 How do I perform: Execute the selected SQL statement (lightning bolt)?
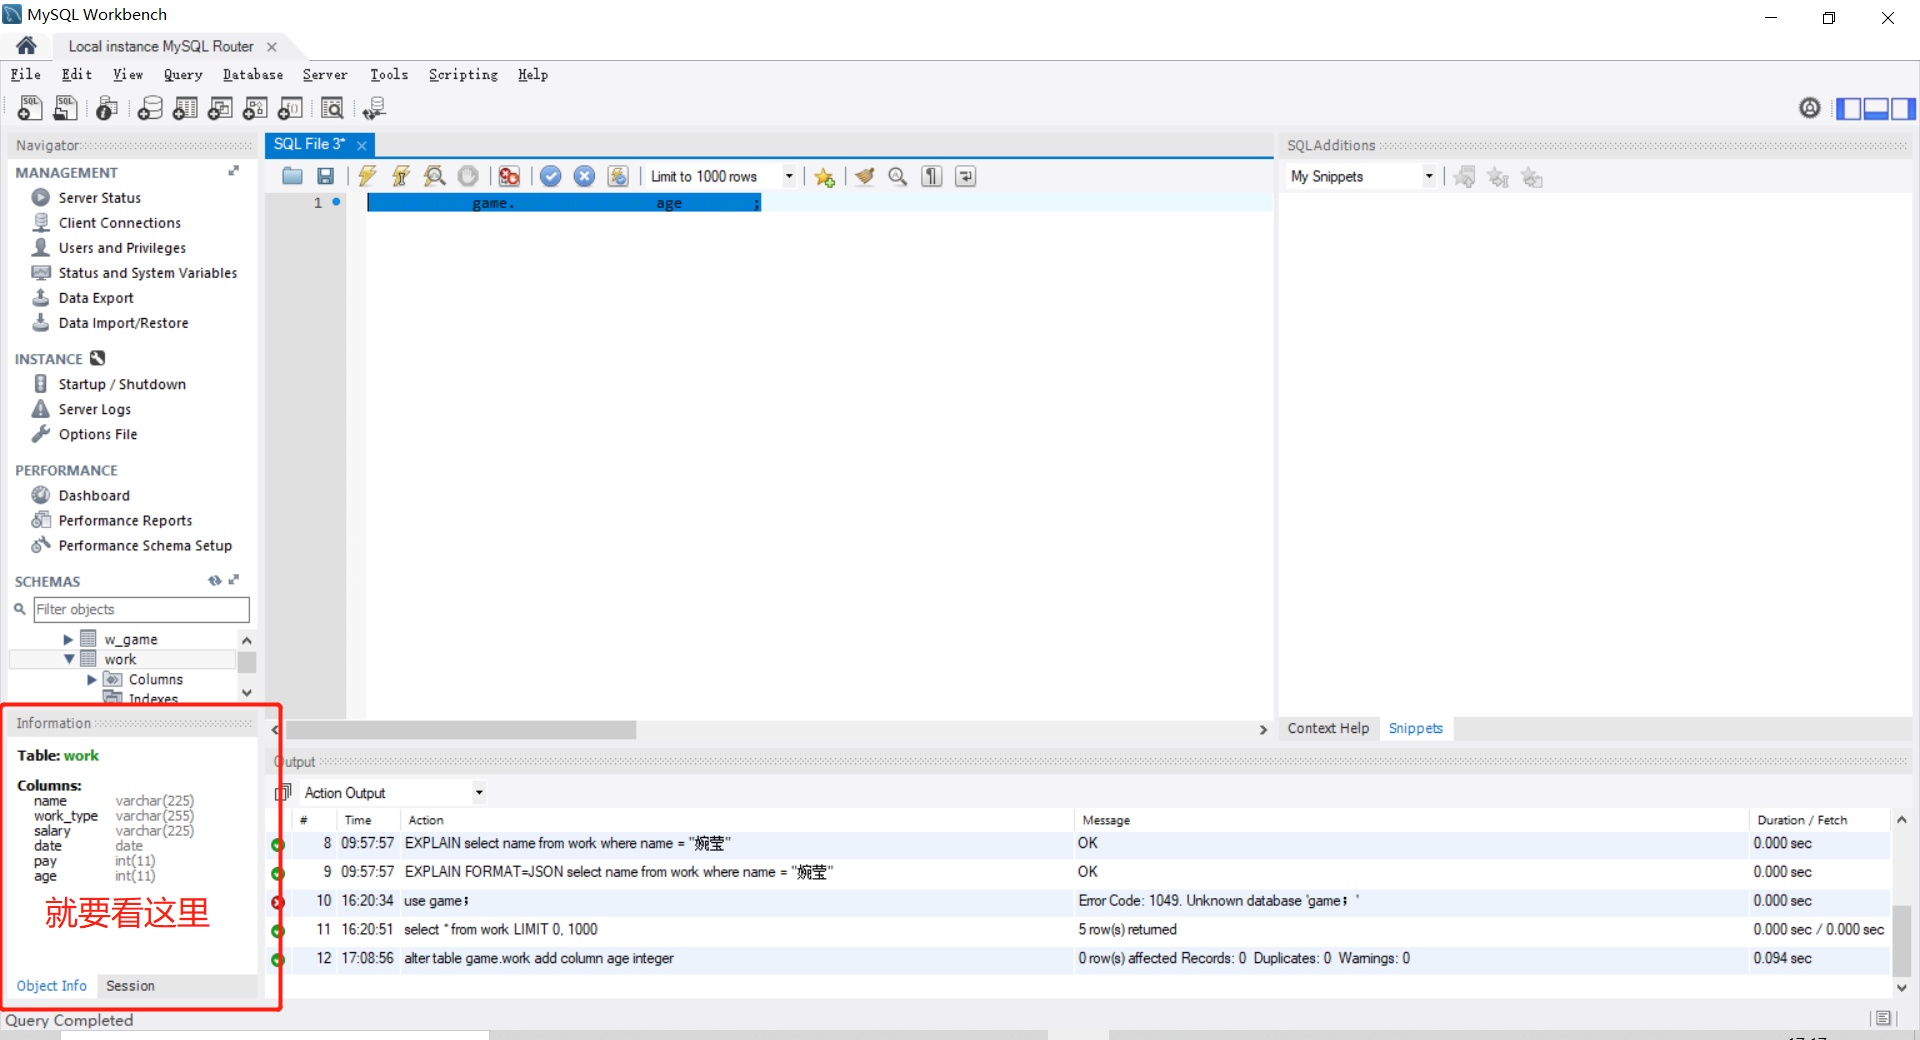click(367, 176)
